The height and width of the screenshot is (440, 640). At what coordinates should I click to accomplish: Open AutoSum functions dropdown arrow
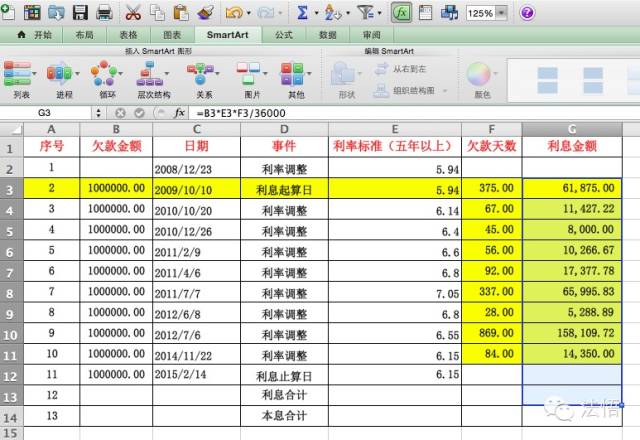click(316, 13)
